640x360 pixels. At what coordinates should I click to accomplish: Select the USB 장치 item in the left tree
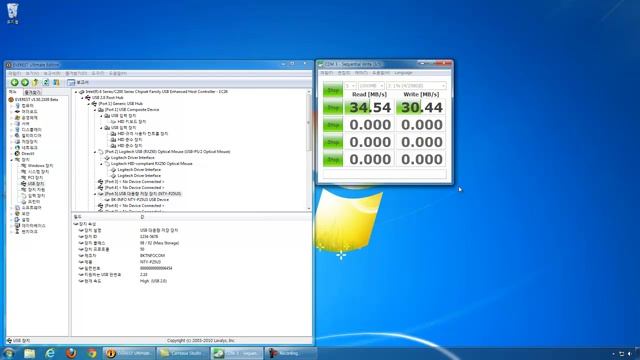tap(36, 184)
